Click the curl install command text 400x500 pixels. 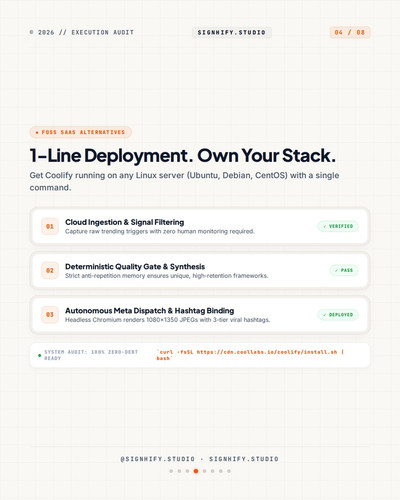[250, 355]
